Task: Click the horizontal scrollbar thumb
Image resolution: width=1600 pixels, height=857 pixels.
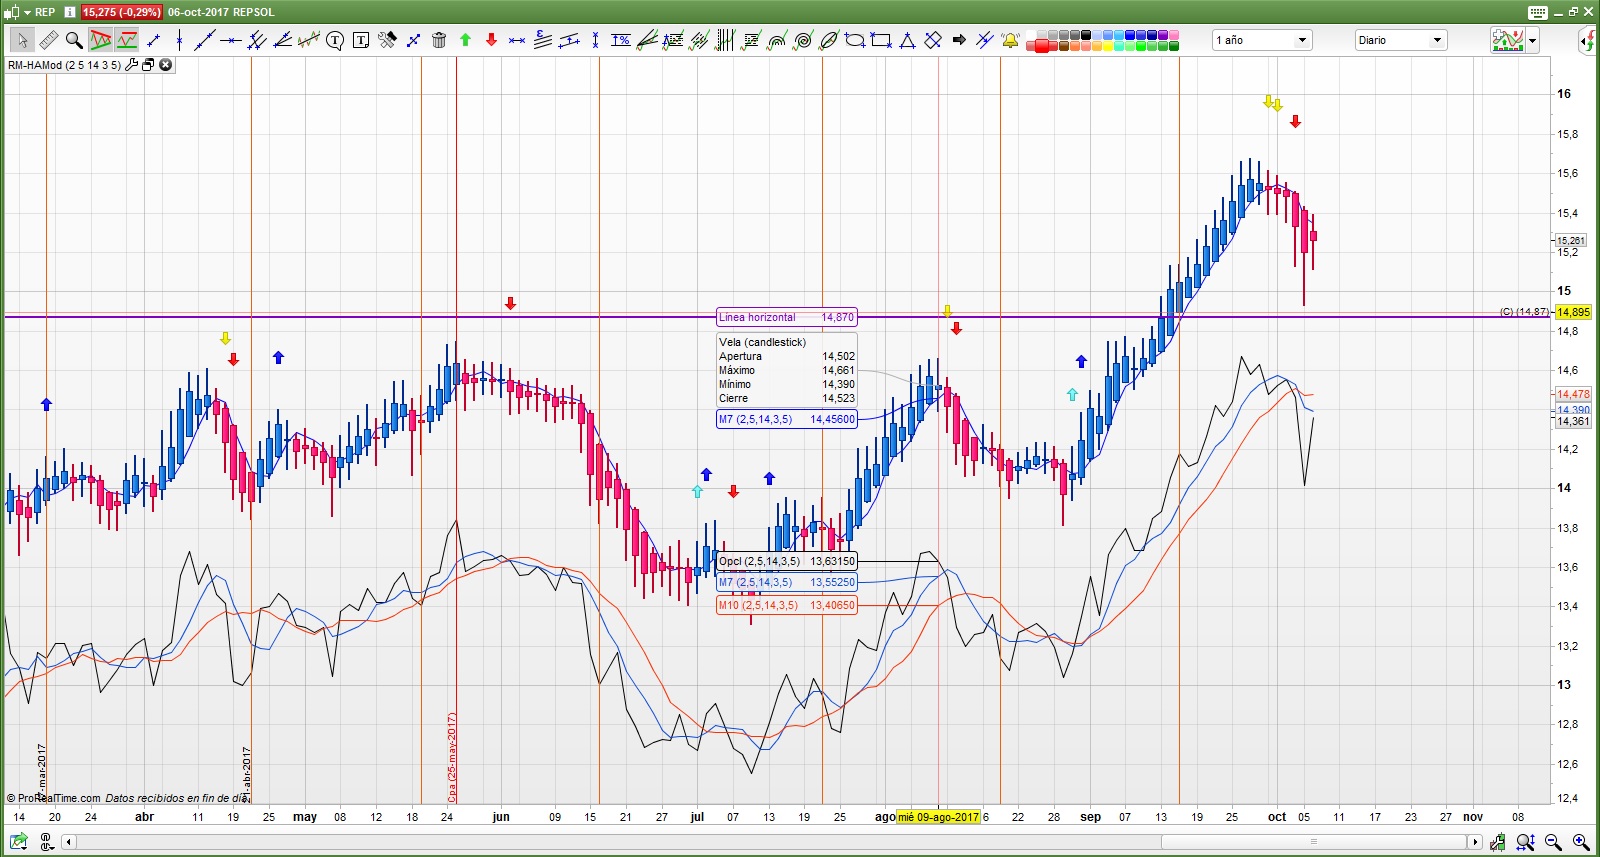Action: (x=1314, y=842)
